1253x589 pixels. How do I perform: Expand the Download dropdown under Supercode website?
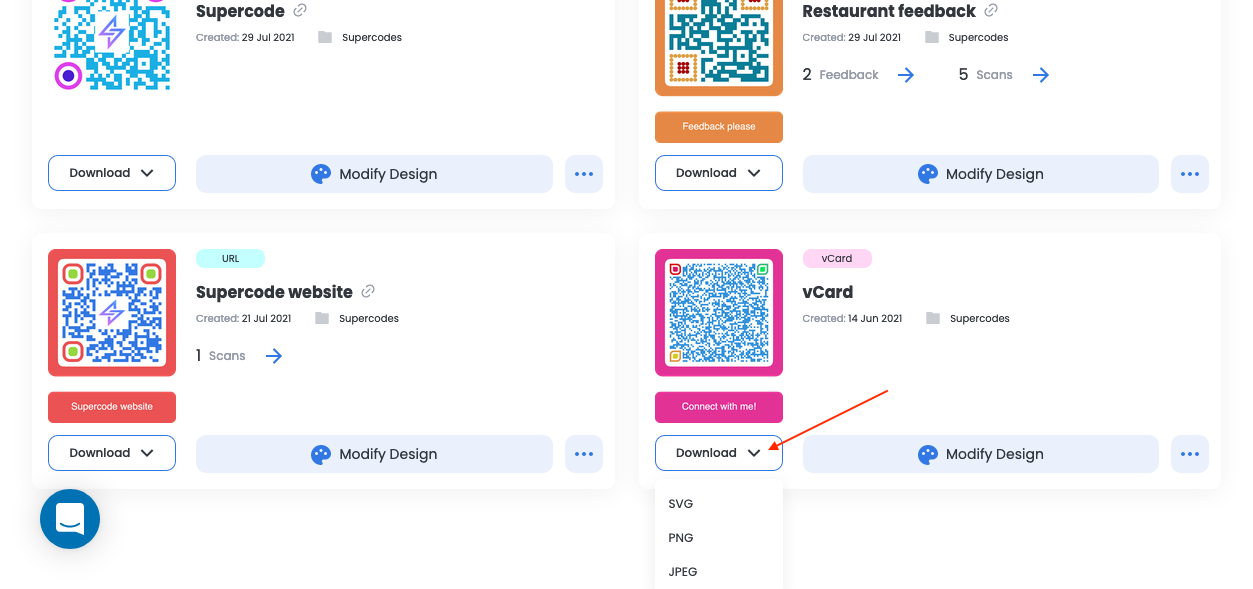111,453
